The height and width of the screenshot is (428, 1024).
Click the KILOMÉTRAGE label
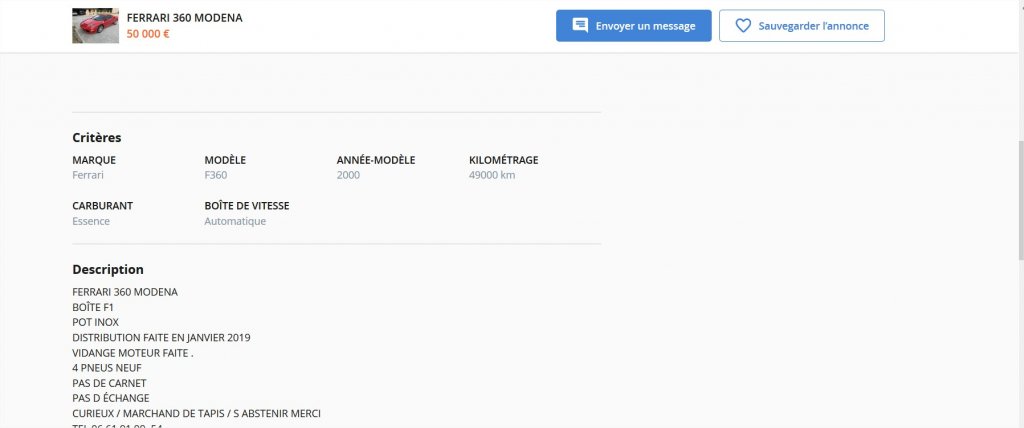504,160
